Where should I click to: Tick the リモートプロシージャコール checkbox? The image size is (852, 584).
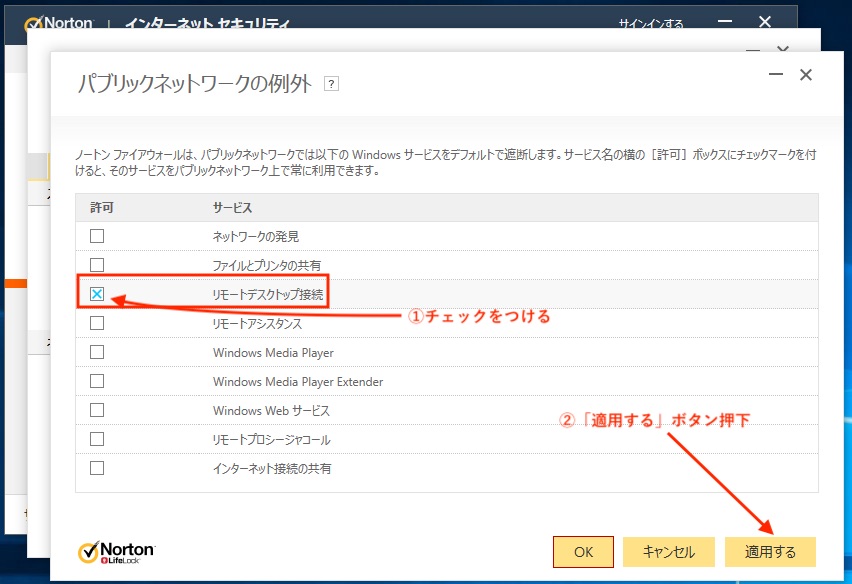click(x=97, y=439)
